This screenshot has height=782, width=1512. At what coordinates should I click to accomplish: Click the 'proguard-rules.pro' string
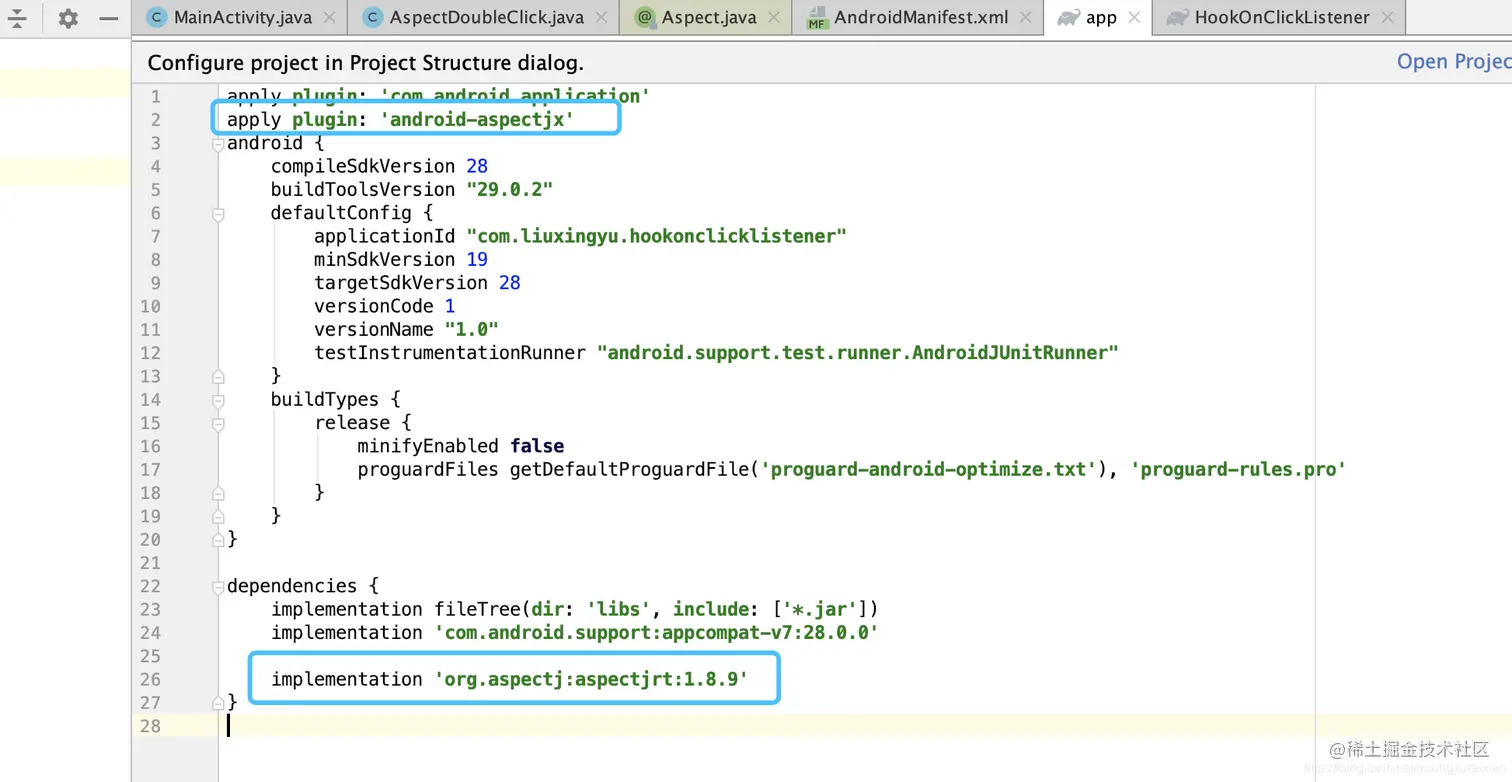pos(1238,469)
